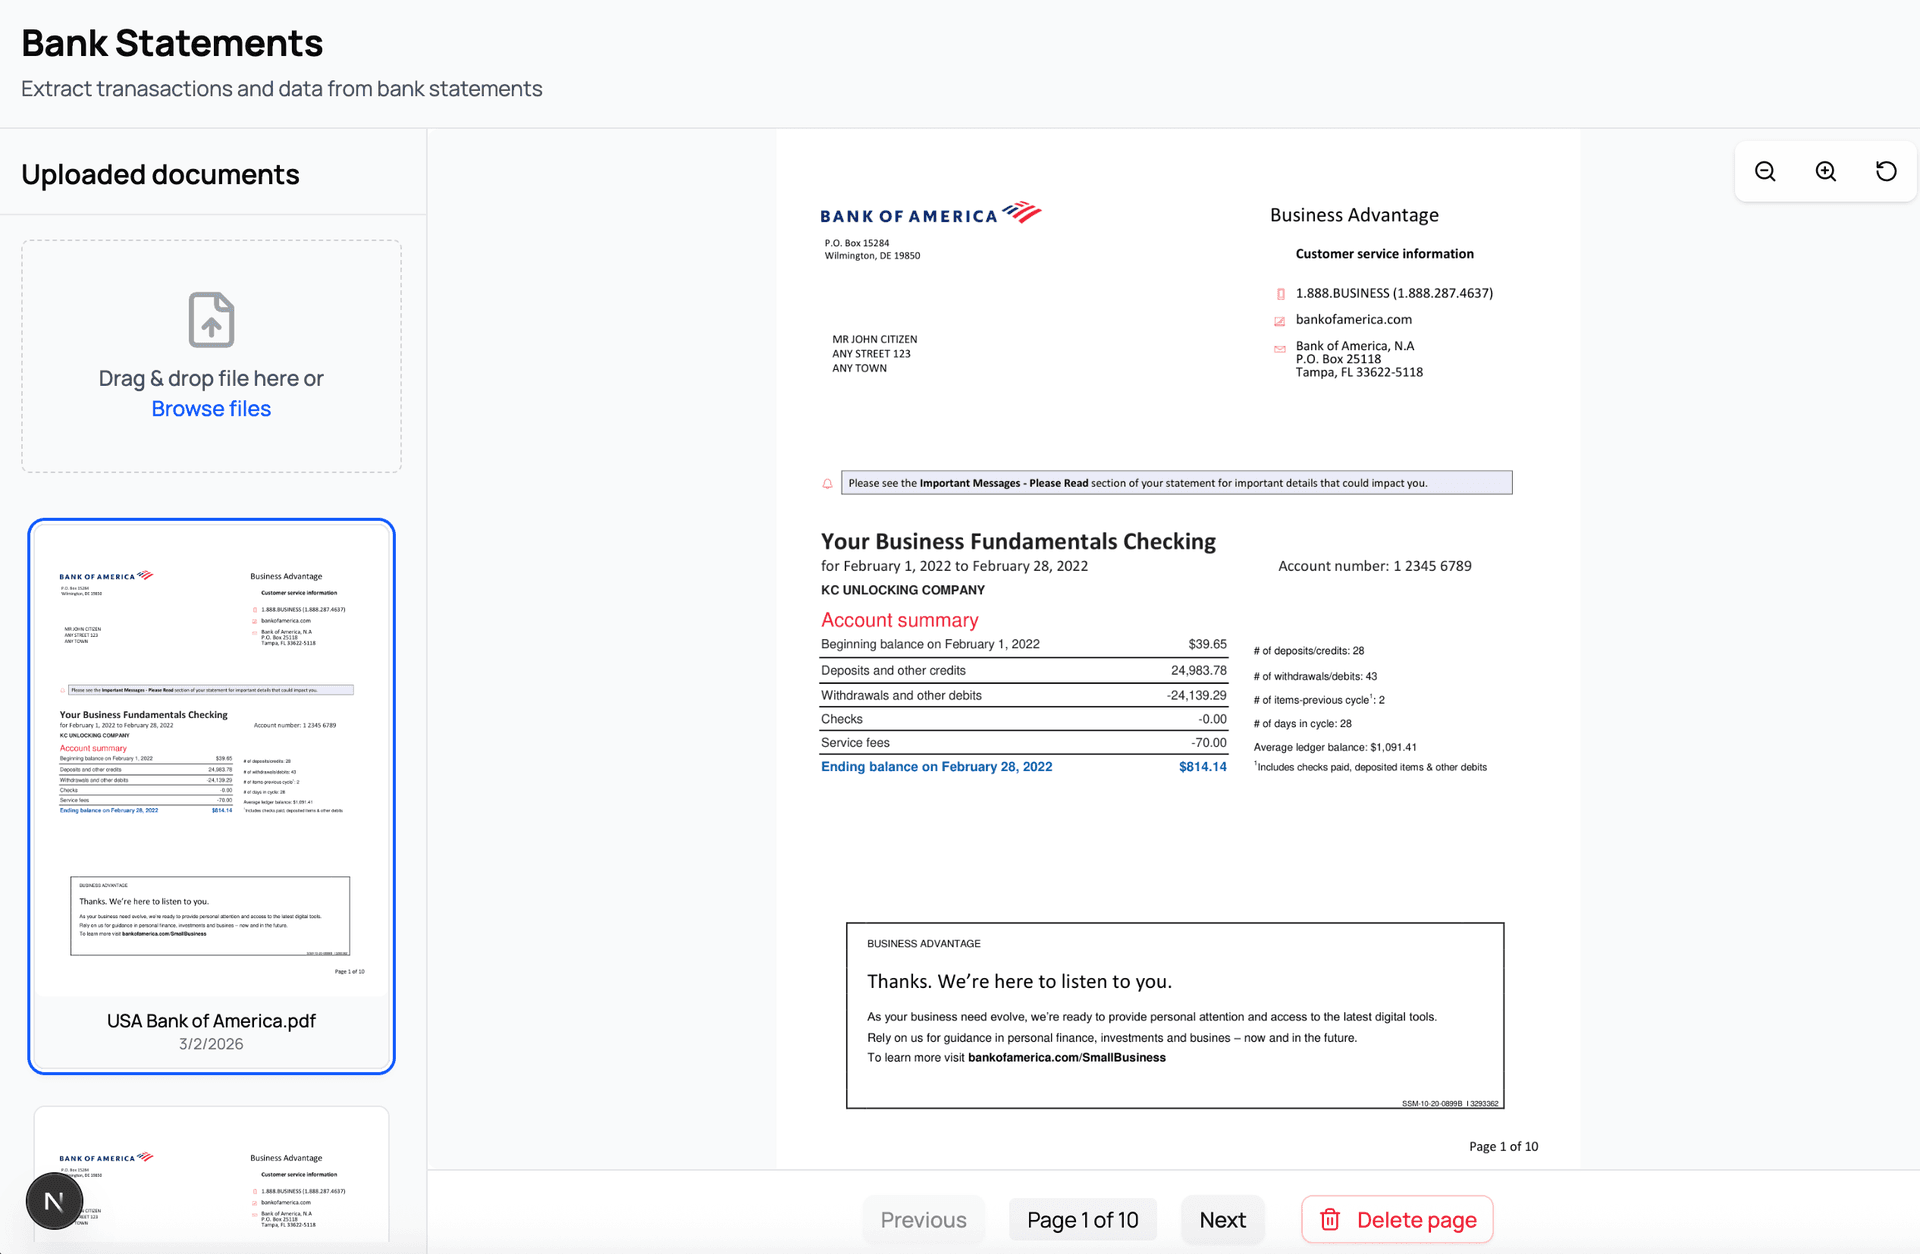Viewport: 1920px width, 1254px height.
Task: Click the trash icon inside Delete page
Action: [1330, 1219]
